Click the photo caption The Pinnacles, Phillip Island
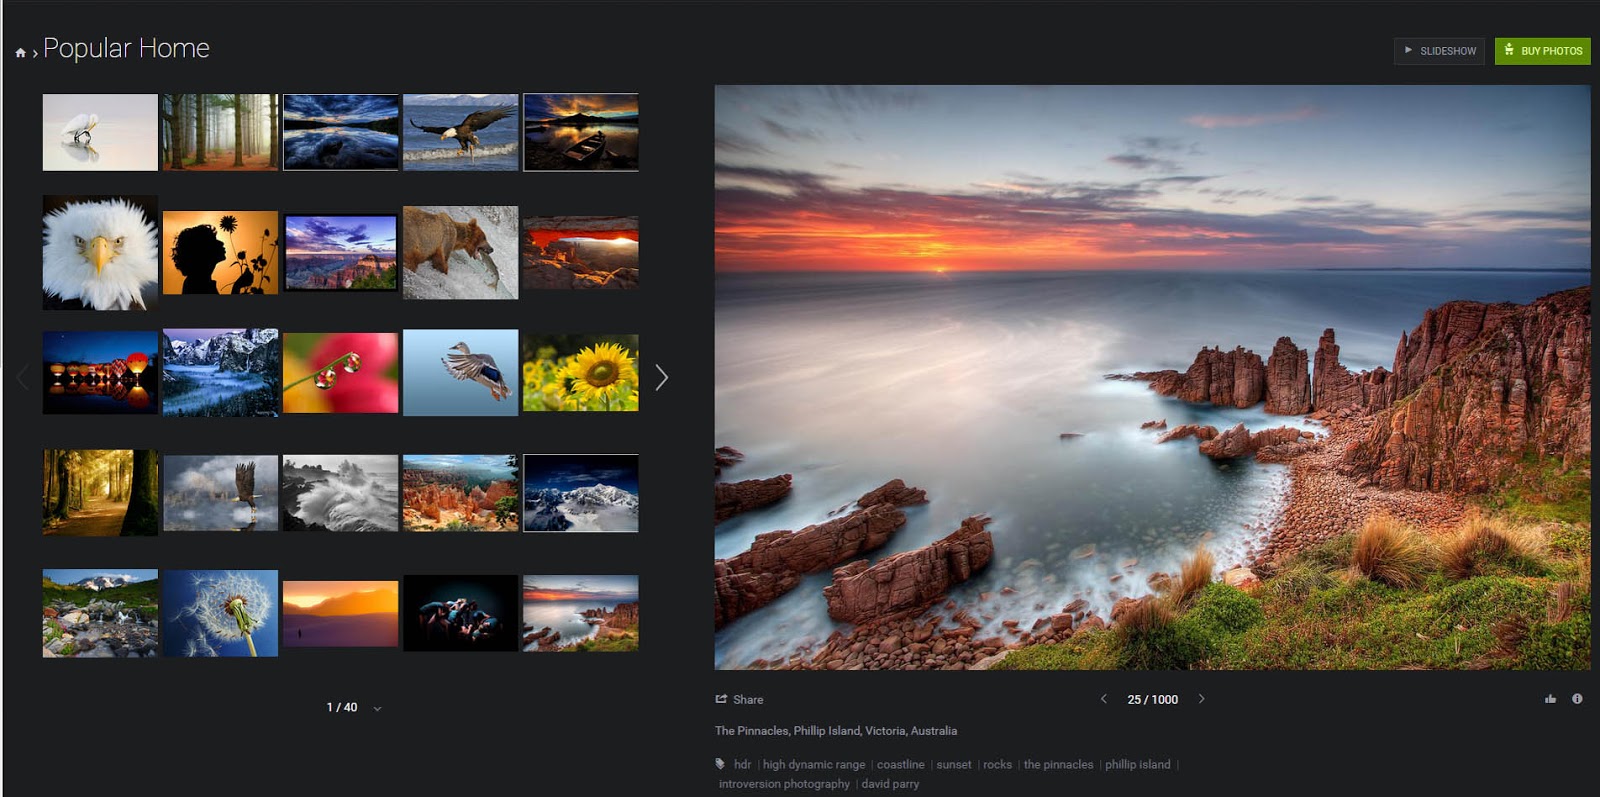1600x797 pixels. coord(836,731)
